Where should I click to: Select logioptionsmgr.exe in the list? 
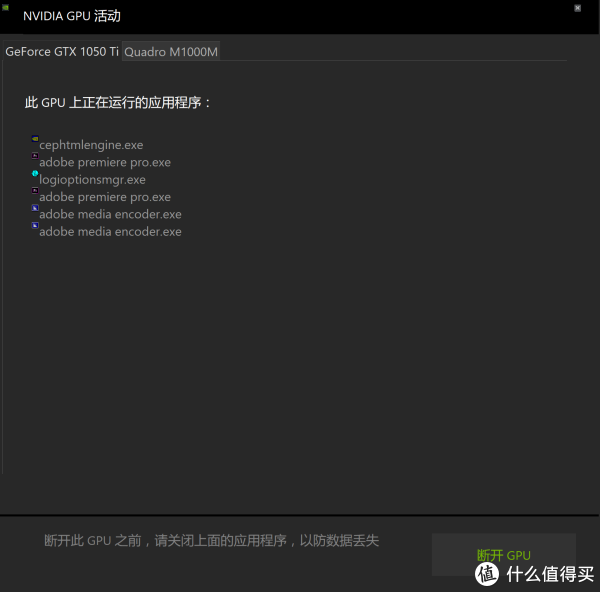tap(92, 180)
